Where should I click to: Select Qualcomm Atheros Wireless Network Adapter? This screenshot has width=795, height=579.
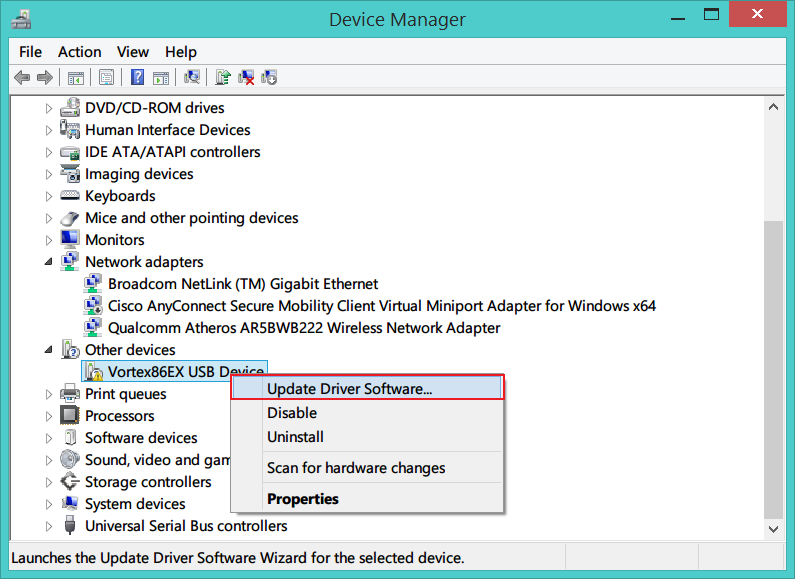[304, 328]
